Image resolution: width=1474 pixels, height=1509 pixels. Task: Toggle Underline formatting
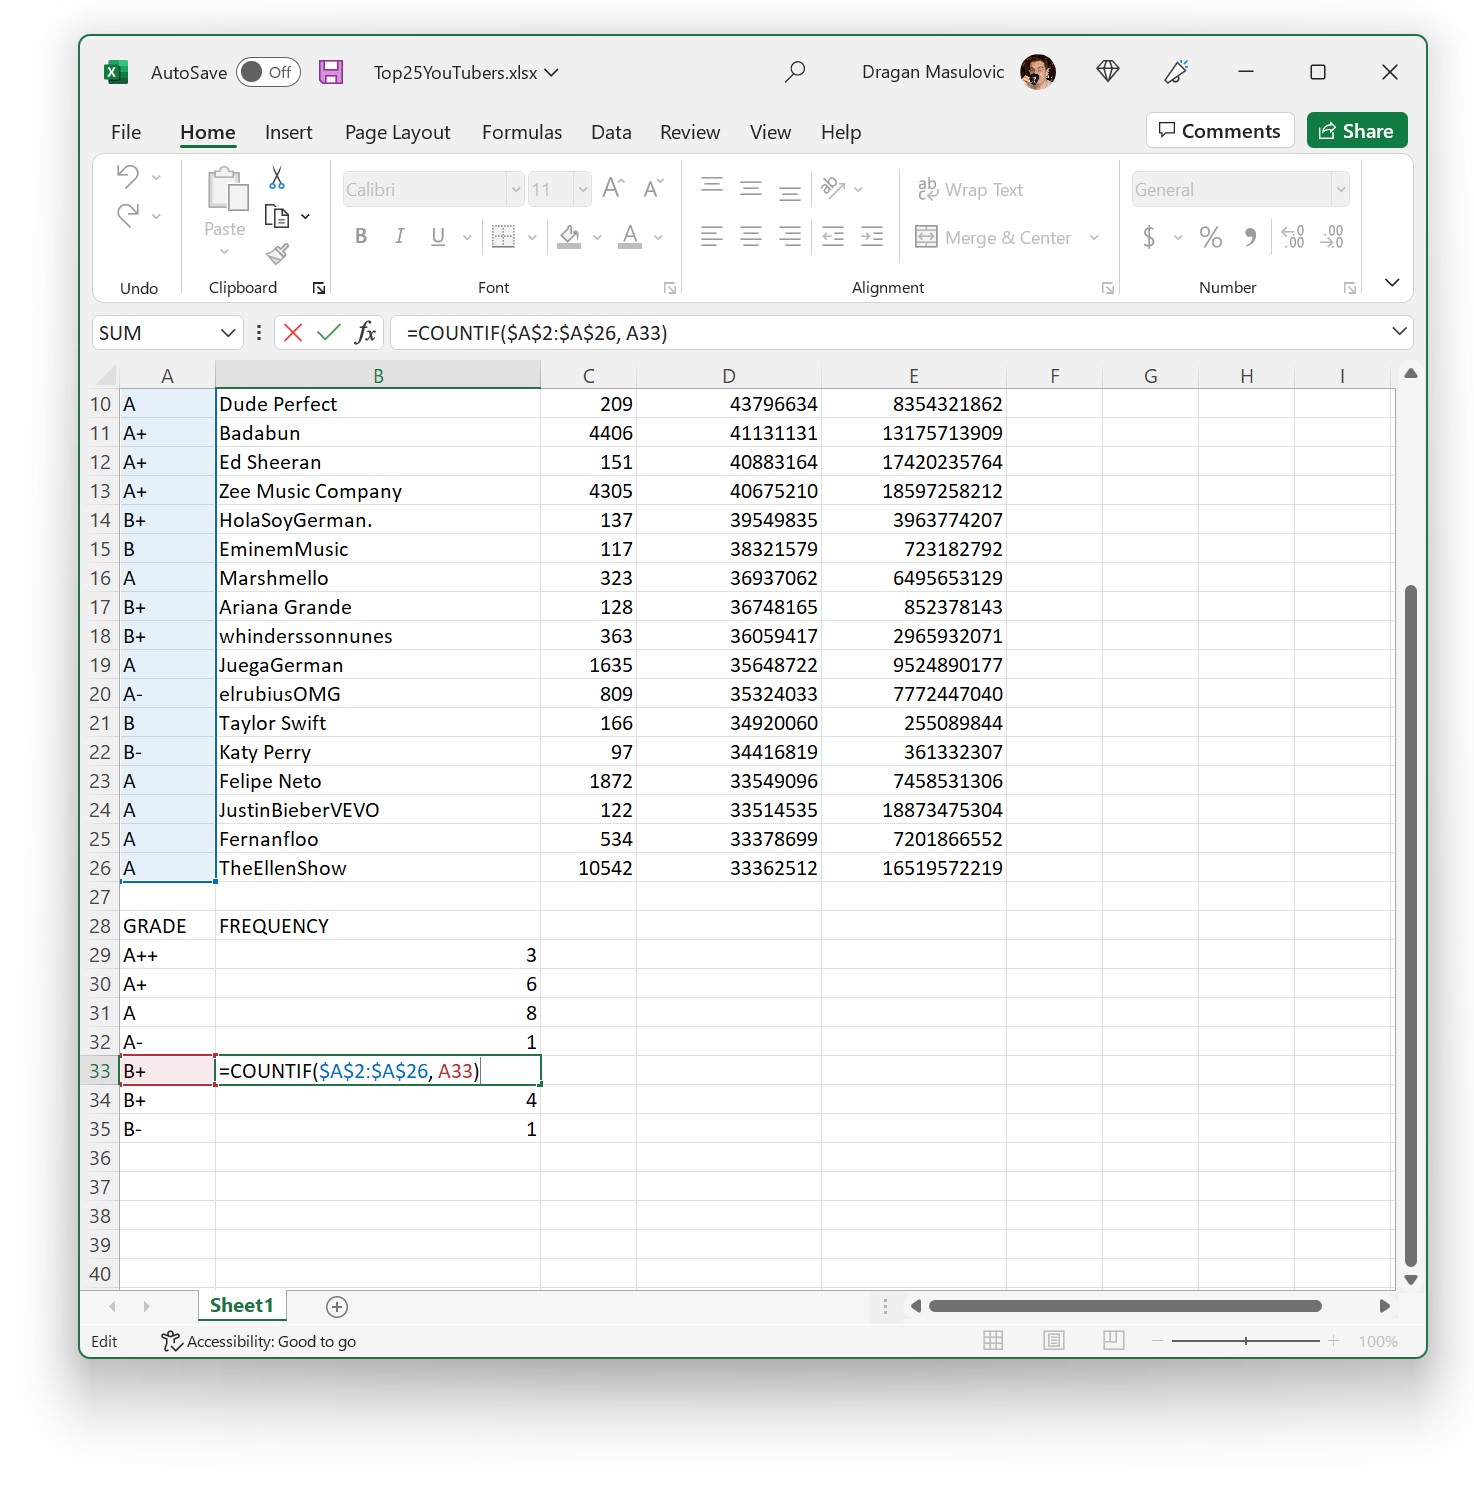[438, 236]
